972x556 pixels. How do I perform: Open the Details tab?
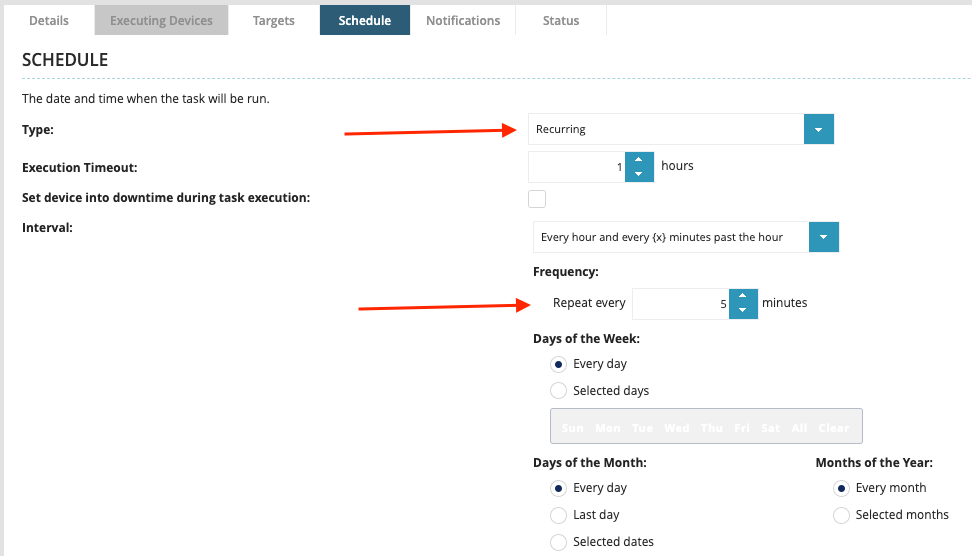49,21
